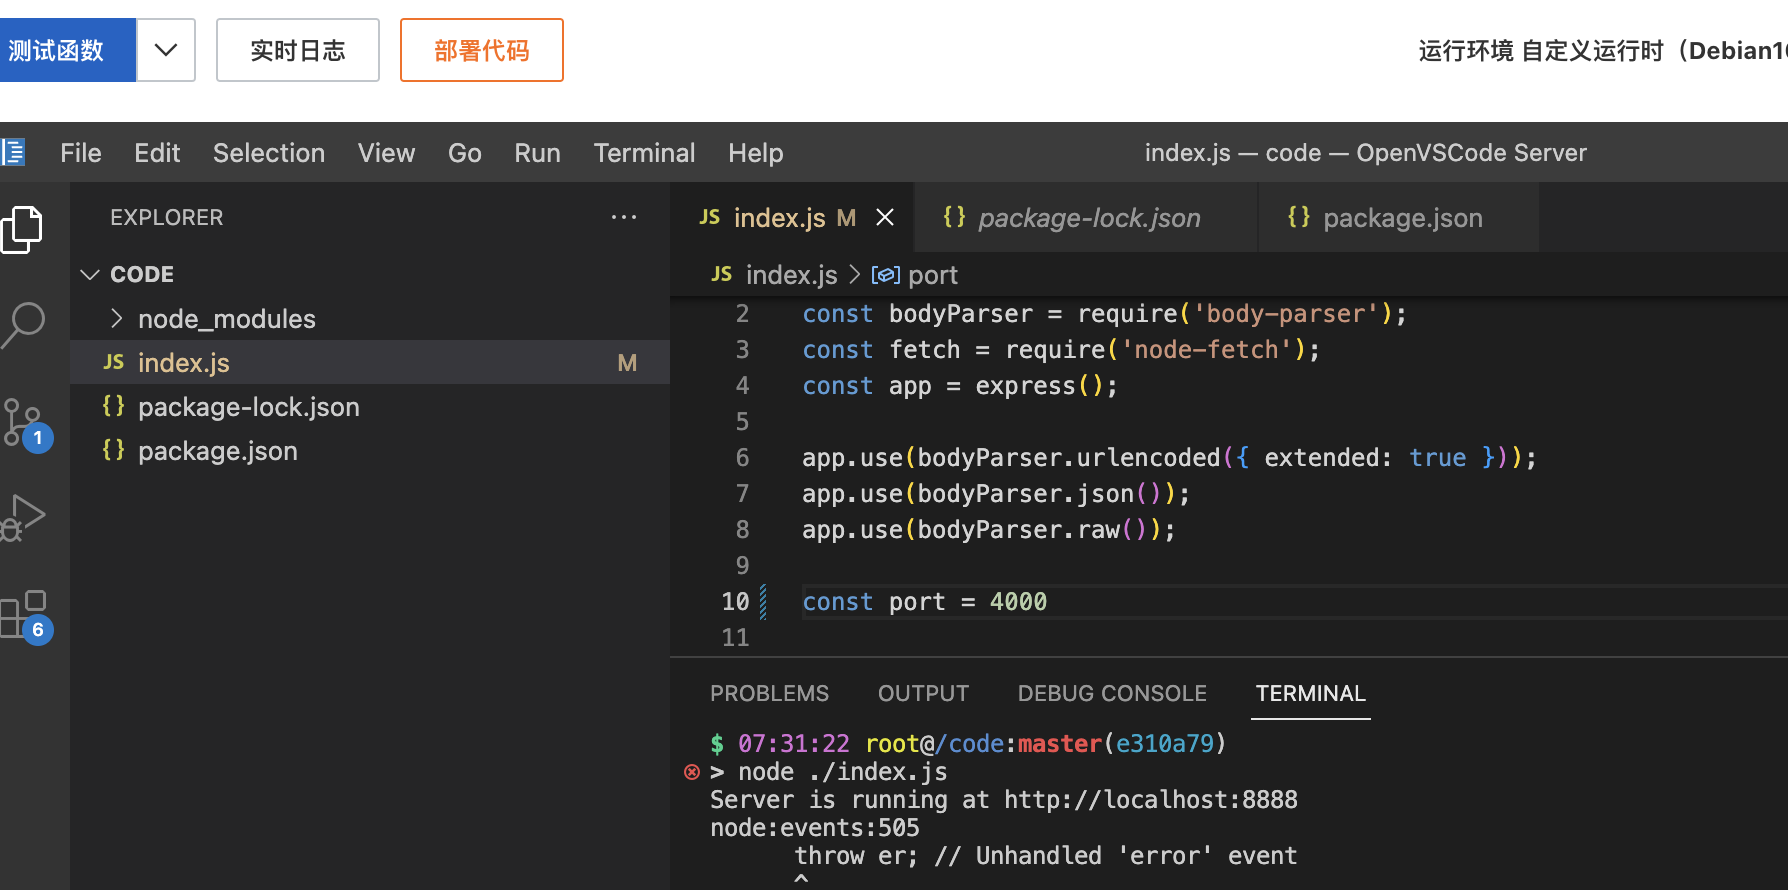Viewport: 1788px width, 890px height.
Task: Click JS icon in breadcrumb bar
Action: (722, 274)
